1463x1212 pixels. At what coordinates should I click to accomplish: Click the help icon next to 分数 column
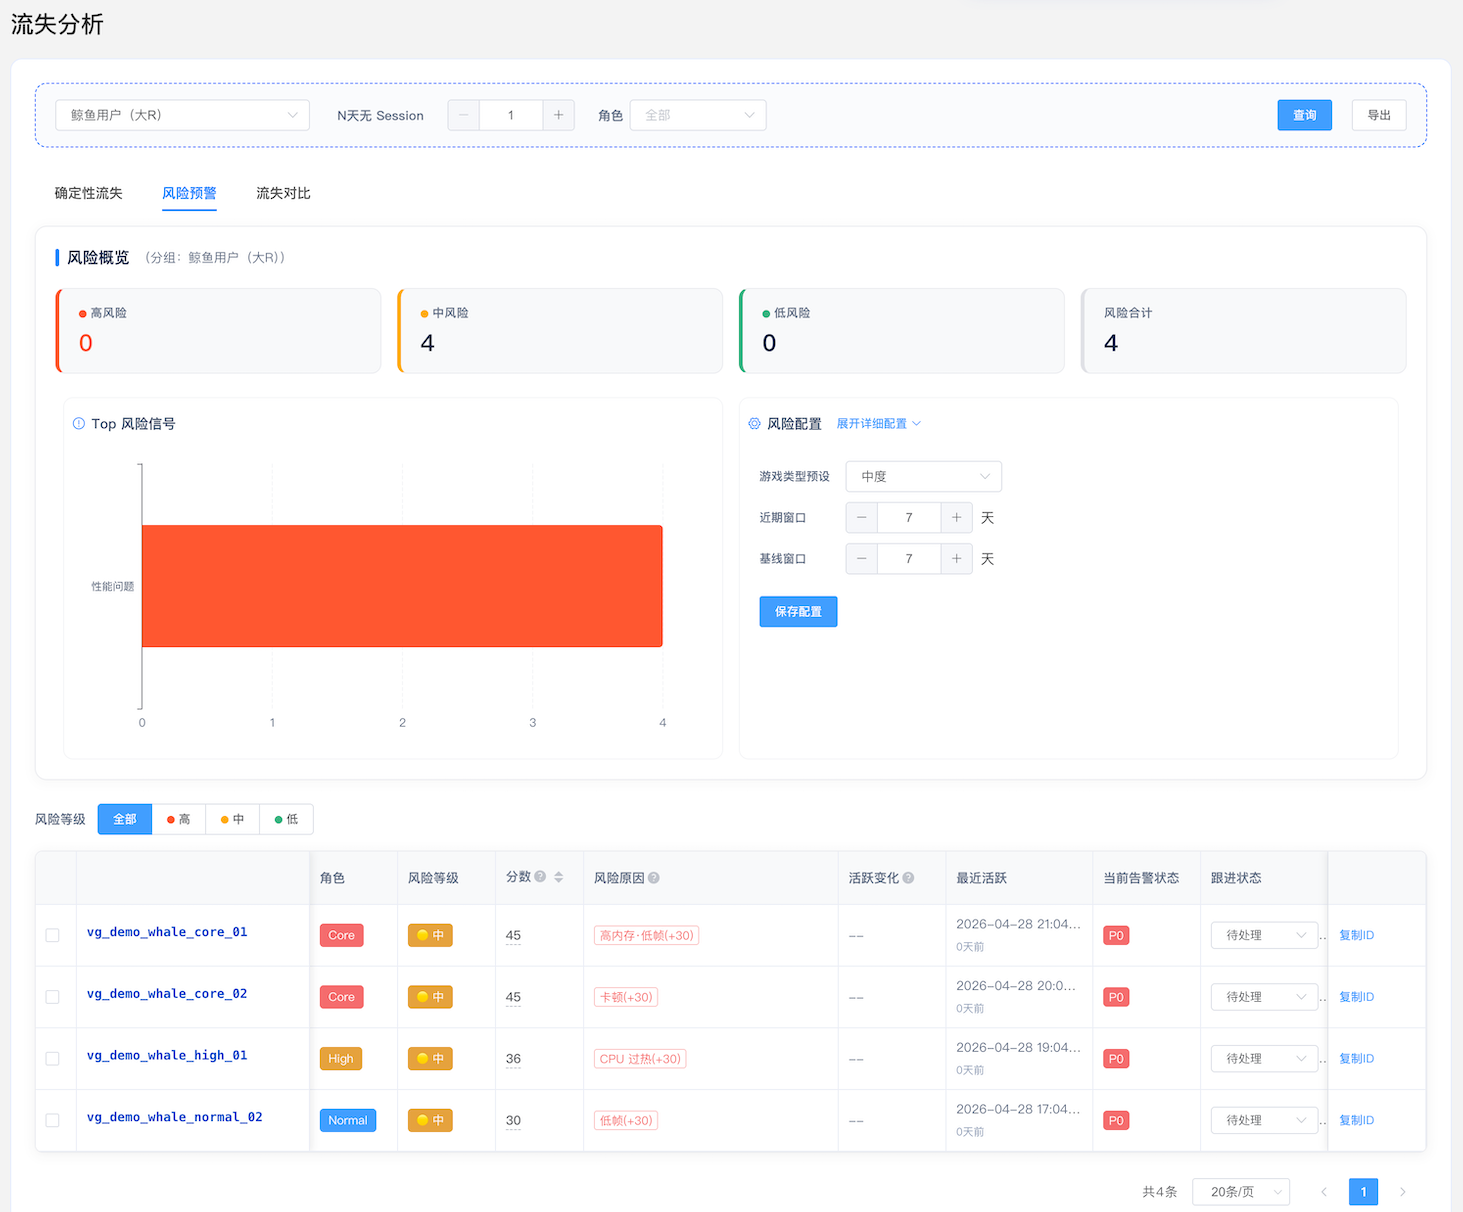(540, 877)
